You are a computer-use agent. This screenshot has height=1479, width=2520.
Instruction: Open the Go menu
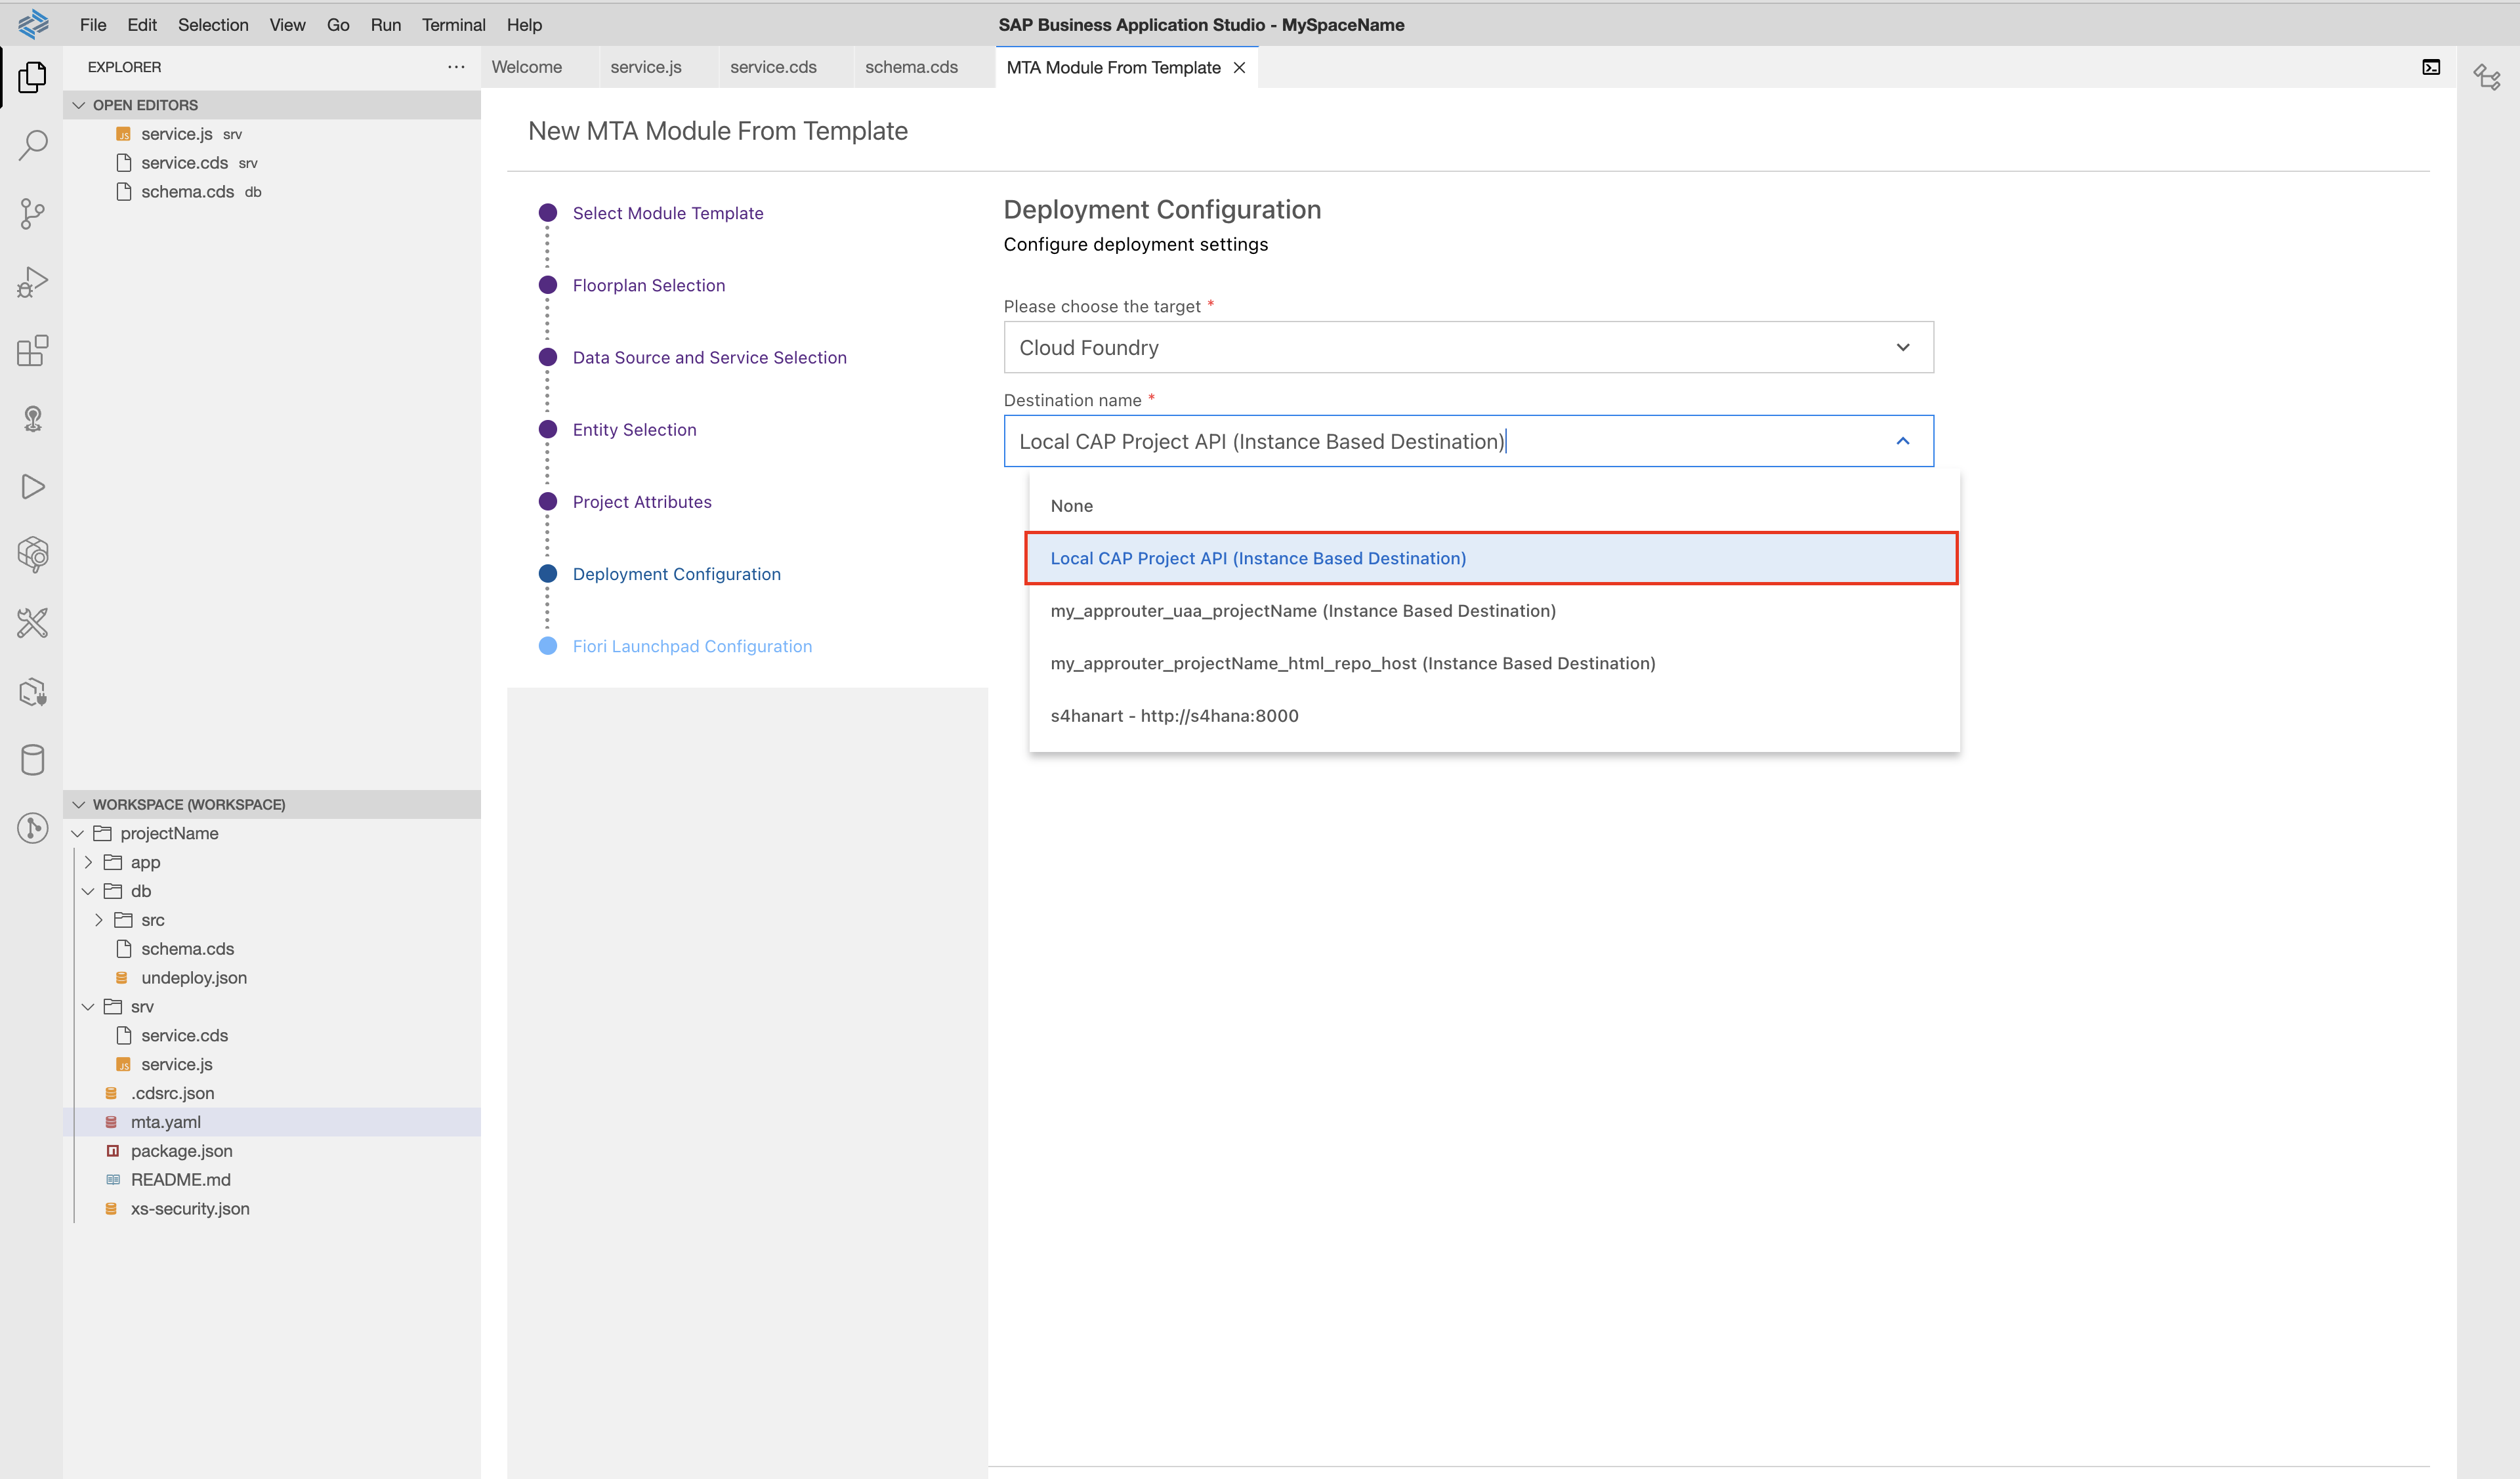click(x=338, y=24)
